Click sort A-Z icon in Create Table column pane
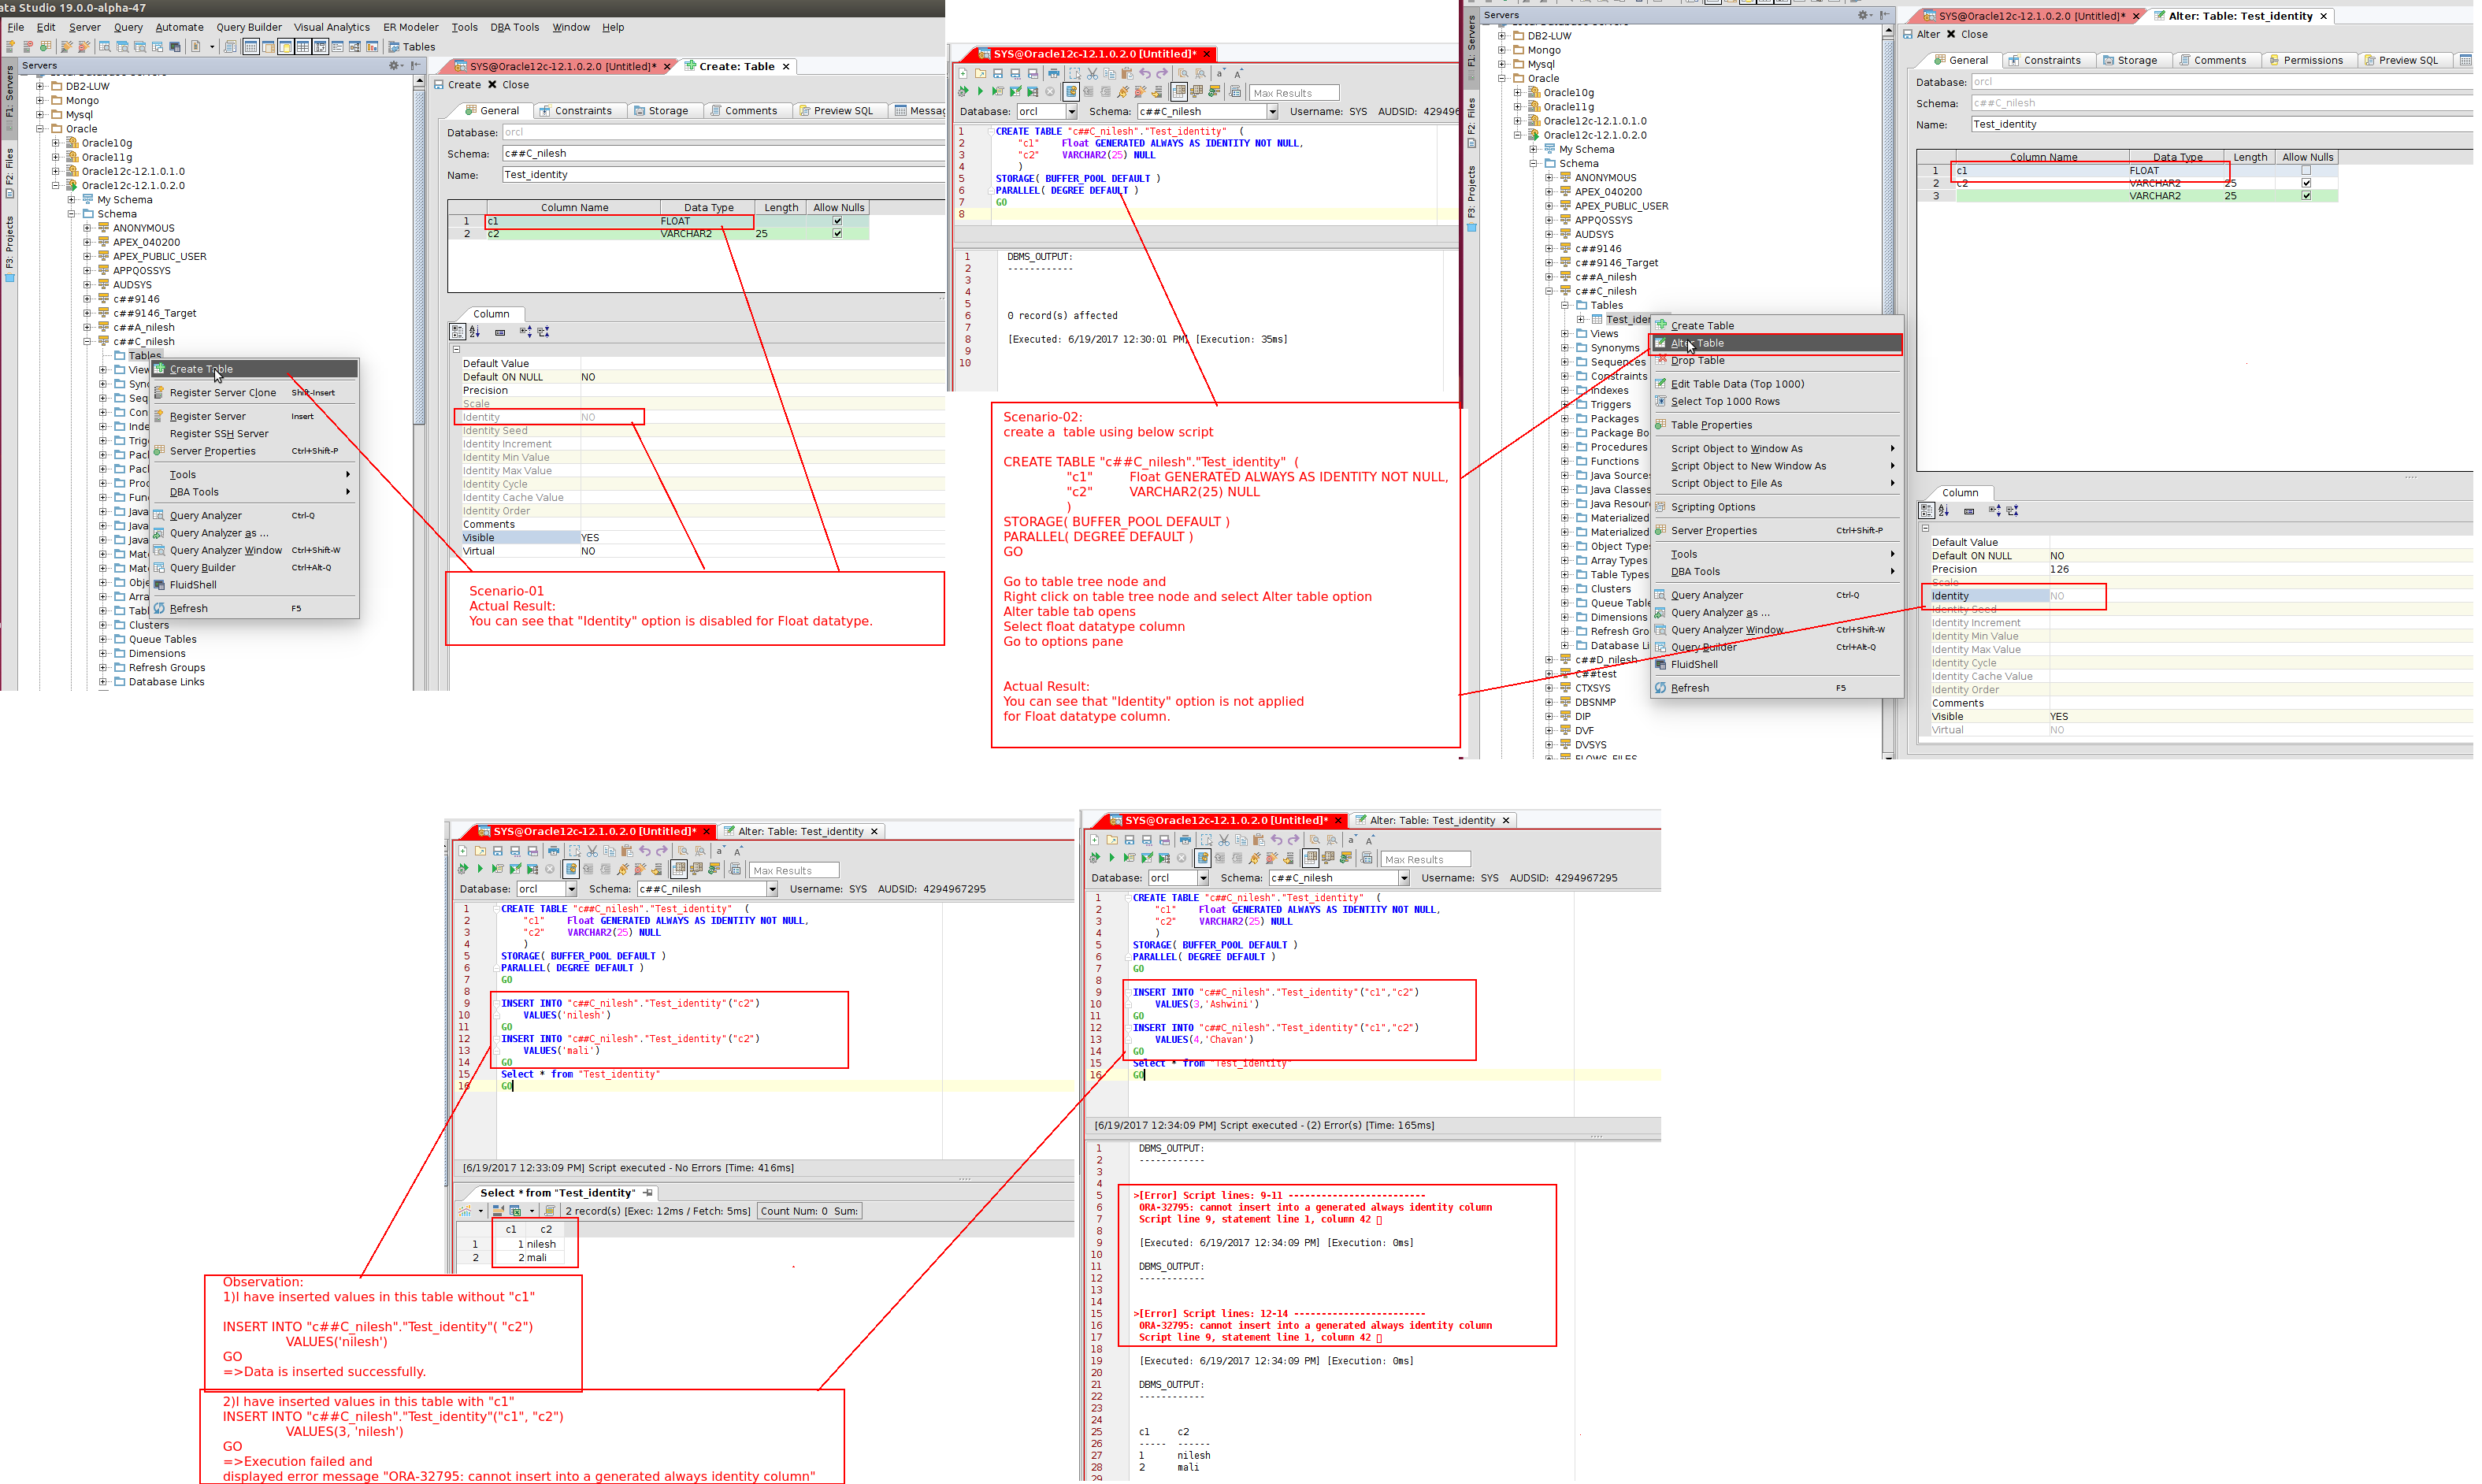 (x=474, y=332)
